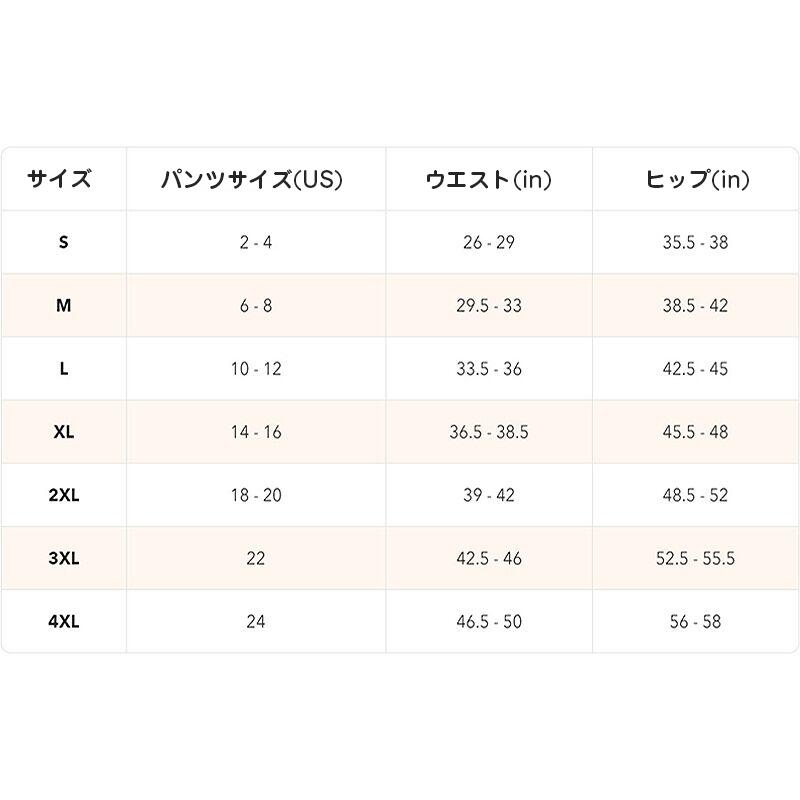Select the 2XL size row label
This screenshot has height=800, width=800.
point(63,495)
